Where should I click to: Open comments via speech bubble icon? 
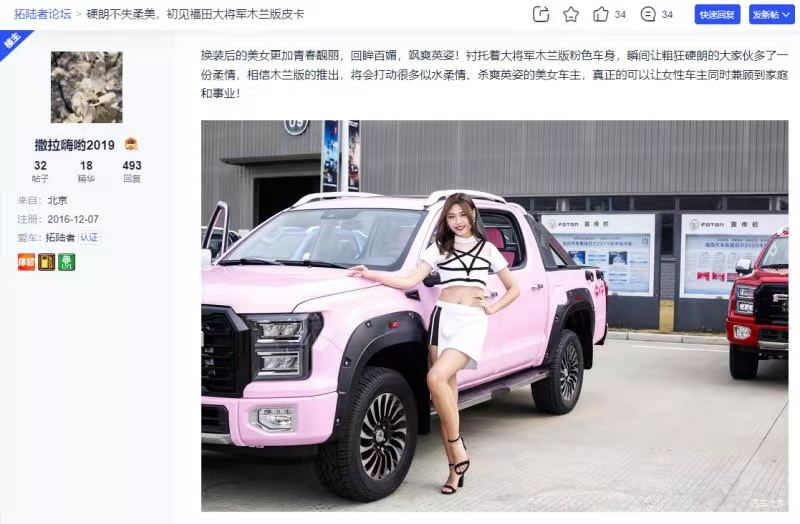pyautogui.click(x=648, y=14)
